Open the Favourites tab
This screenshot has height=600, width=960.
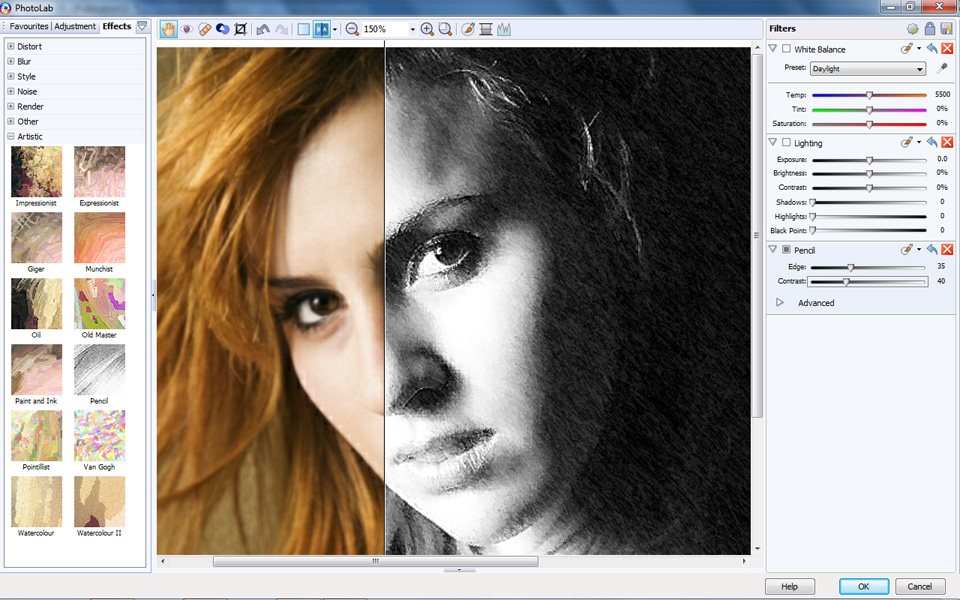point(29,26)
